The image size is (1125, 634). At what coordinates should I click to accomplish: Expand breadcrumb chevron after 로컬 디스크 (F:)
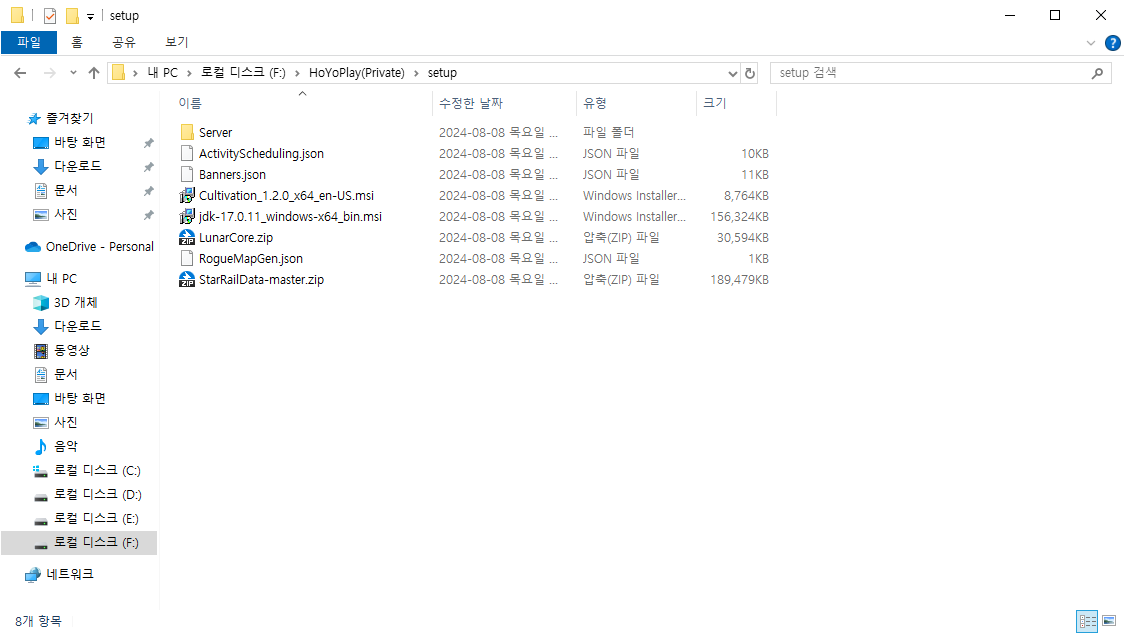coord(297,73)
